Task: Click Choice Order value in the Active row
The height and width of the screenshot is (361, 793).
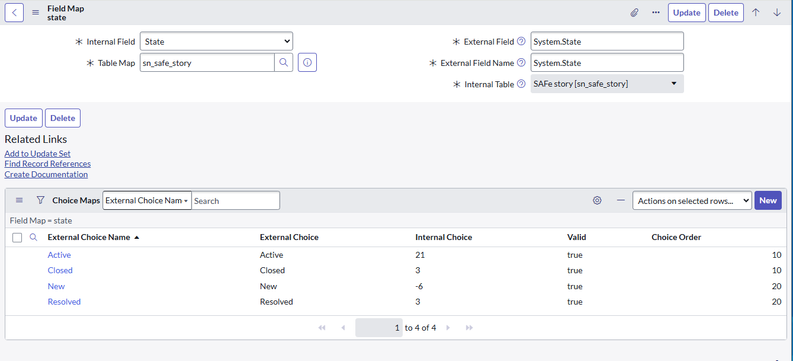Action: [x=777, y=255]
